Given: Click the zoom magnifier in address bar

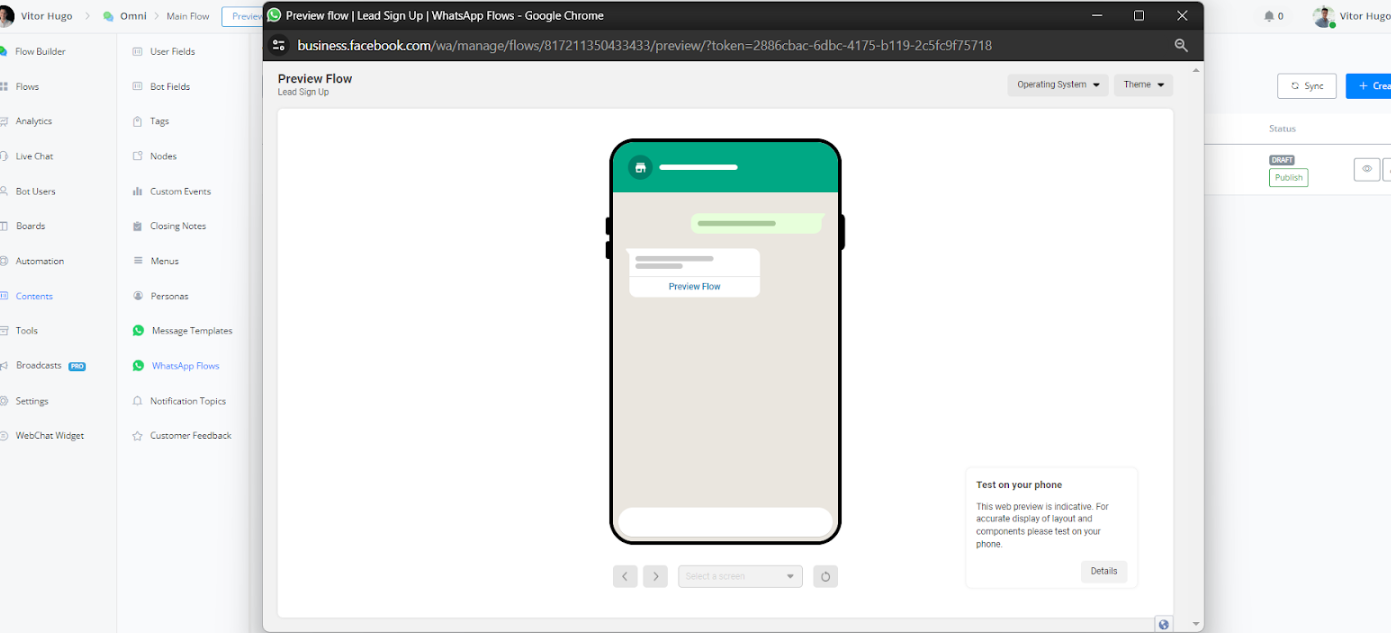Looking at the screenshot, I should (1181, 45).
